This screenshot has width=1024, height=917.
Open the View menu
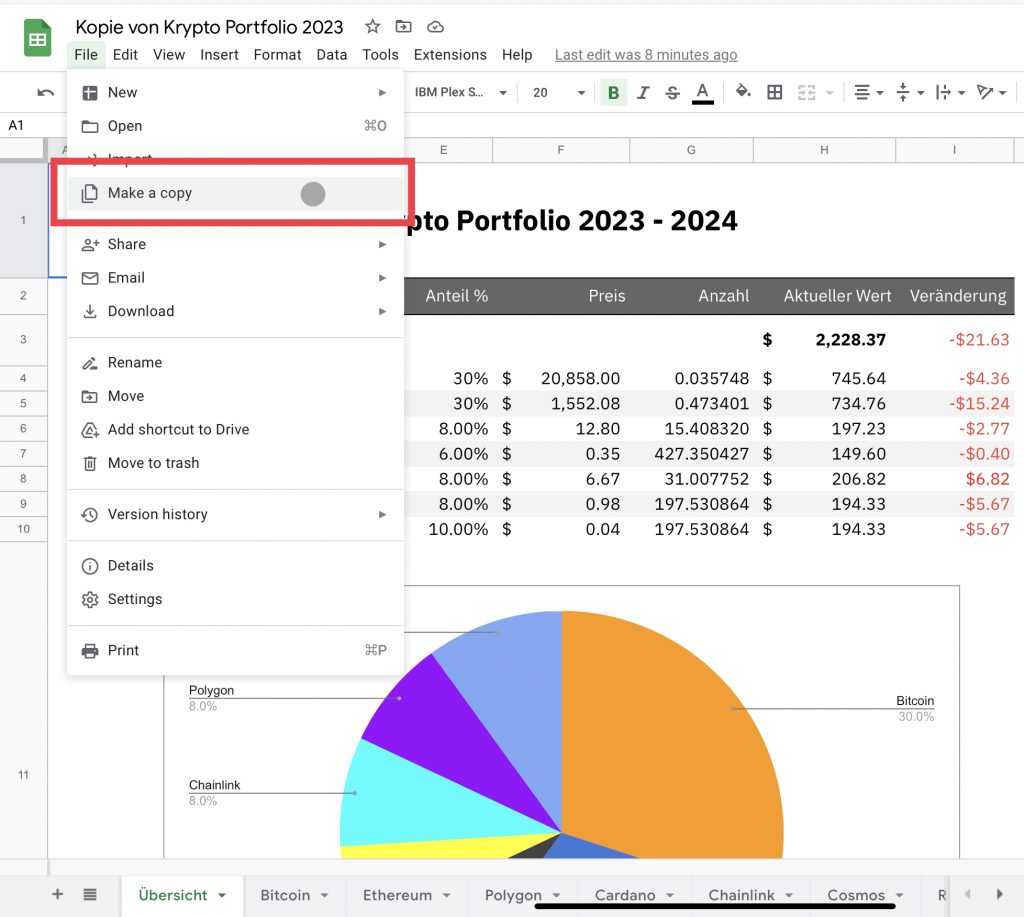[169, 55]
